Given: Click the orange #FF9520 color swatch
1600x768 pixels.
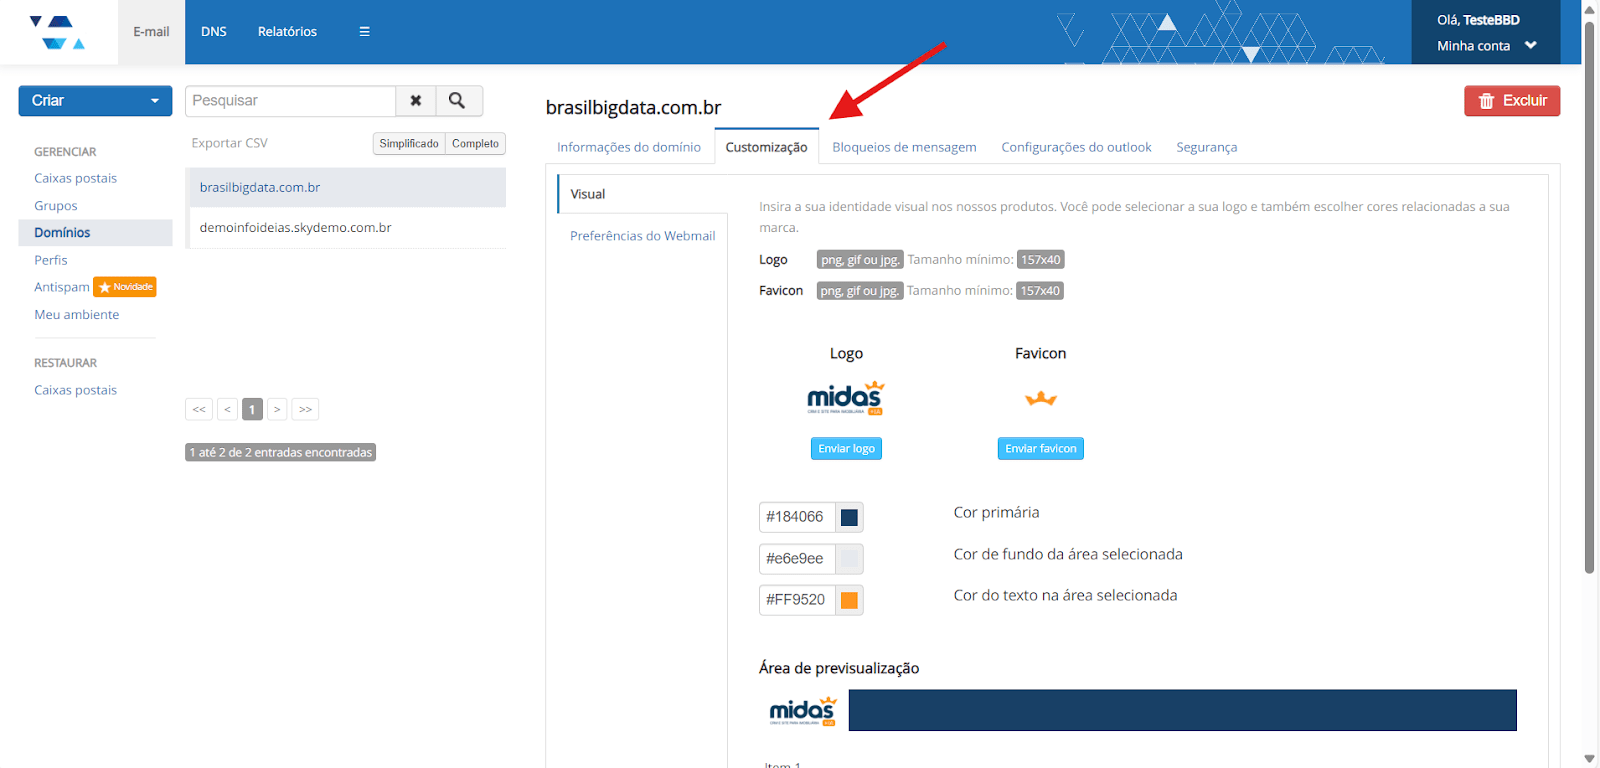Looking at the screenshot, I should coord(849,600).
